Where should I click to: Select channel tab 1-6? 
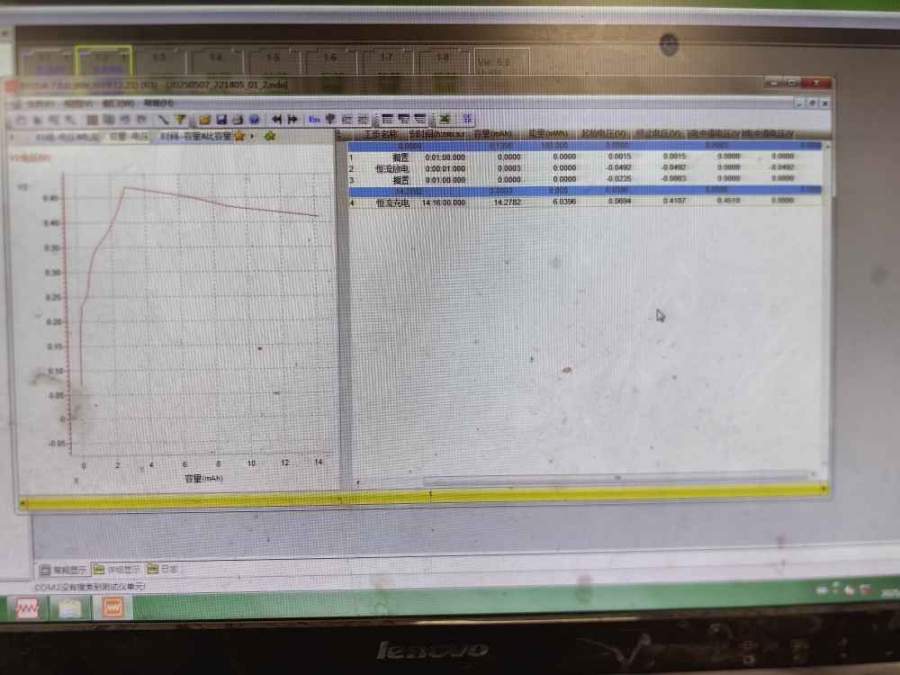[x=331, y=63]
